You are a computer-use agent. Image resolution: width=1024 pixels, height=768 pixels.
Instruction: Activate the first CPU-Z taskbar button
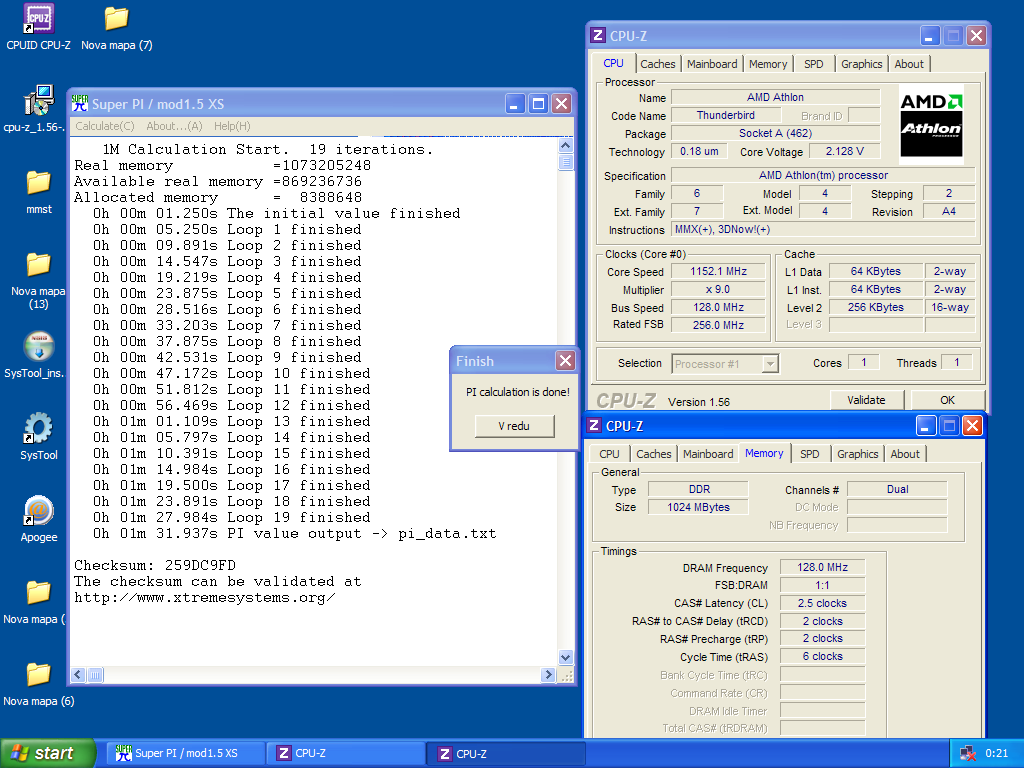346,754
